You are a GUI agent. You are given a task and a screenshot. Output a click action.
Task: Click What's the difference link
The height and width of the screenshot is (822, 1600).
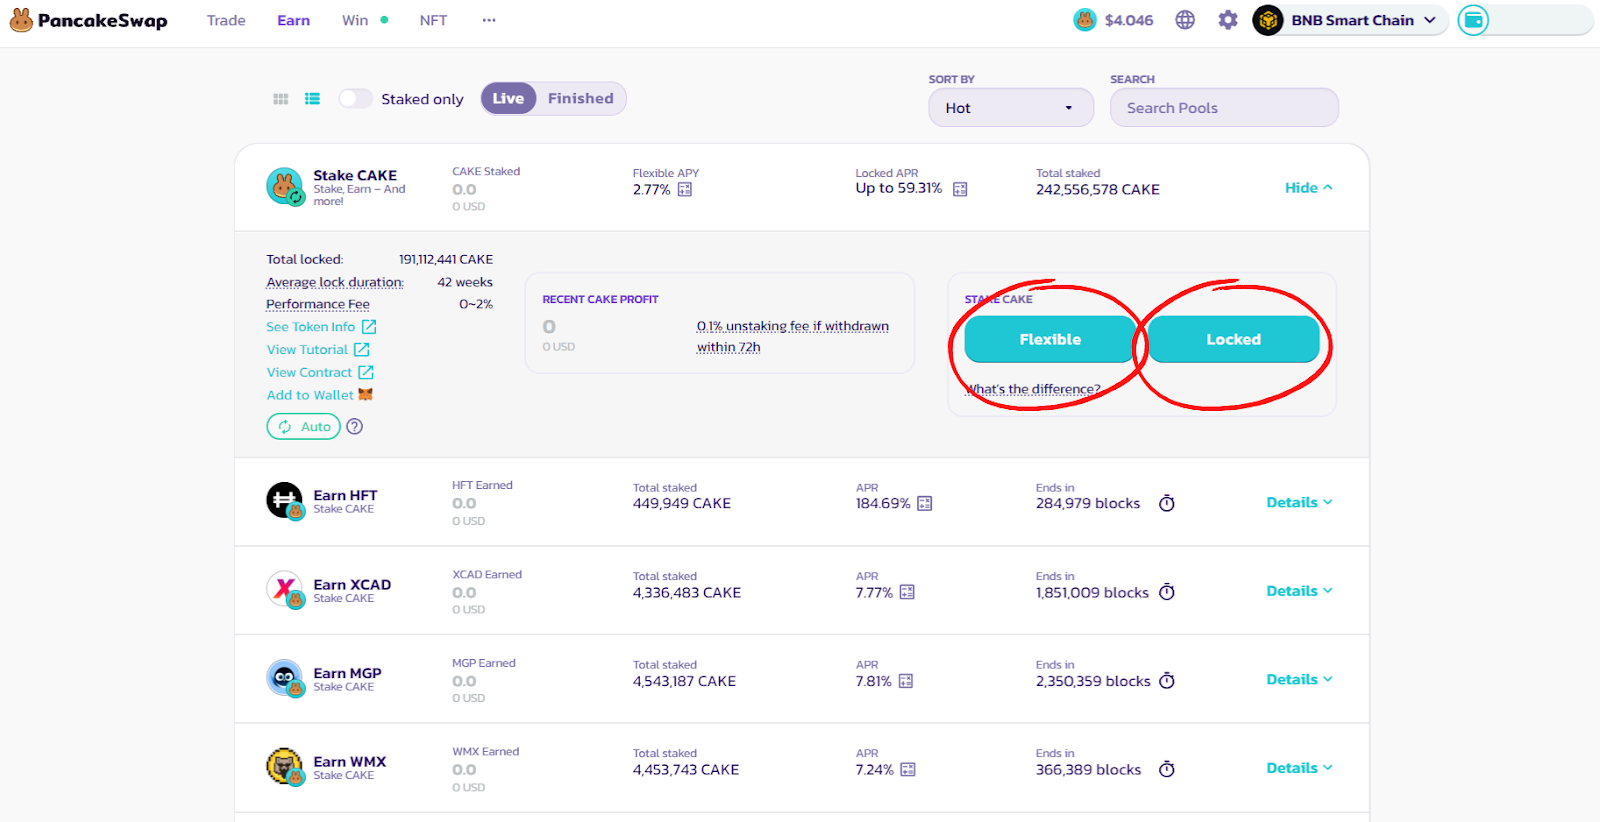click(1033, 389)
